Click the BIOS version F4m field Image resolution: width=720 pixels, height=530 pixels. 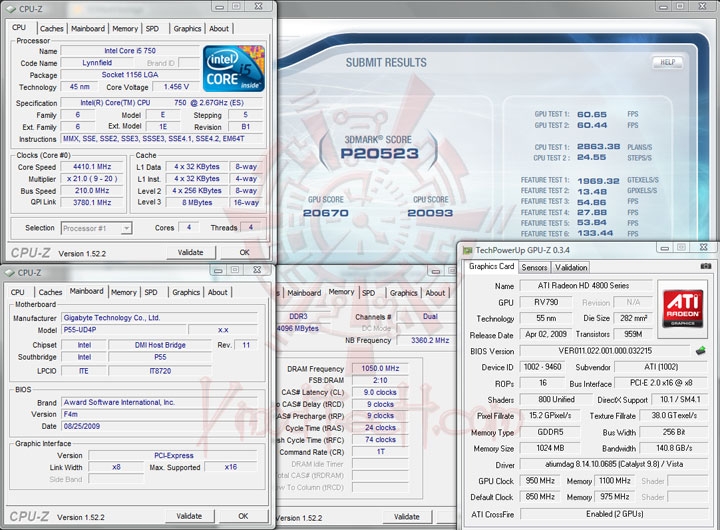[159, 414]
